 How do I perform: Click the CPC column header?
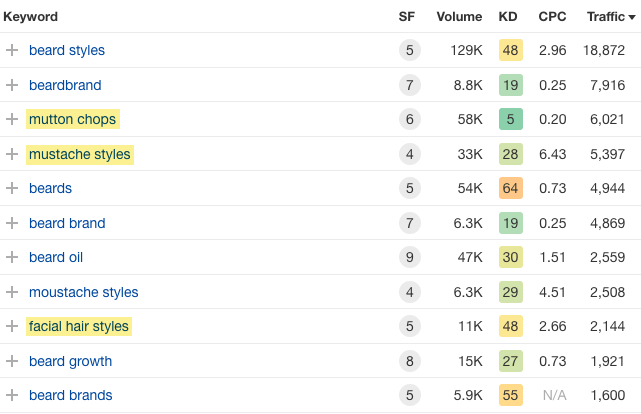pos(552,17)
